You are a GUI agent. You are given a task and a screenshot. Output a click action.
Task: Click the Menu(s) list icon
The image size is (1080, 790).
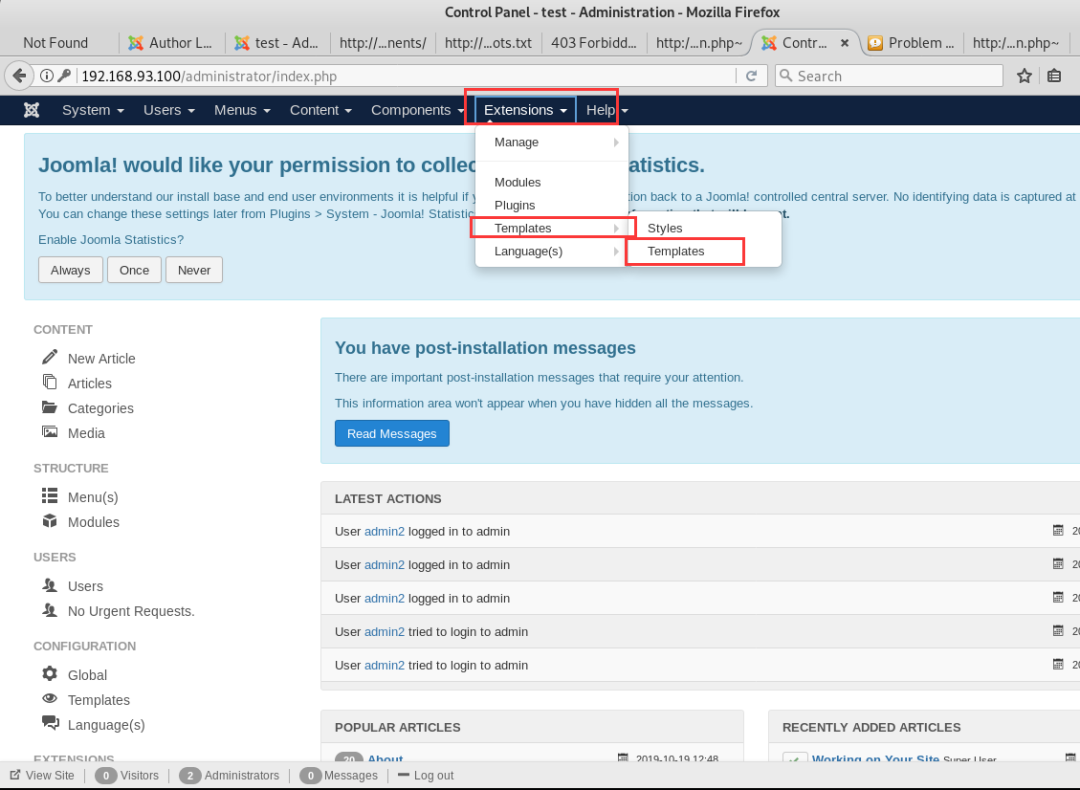pos(50,495)
